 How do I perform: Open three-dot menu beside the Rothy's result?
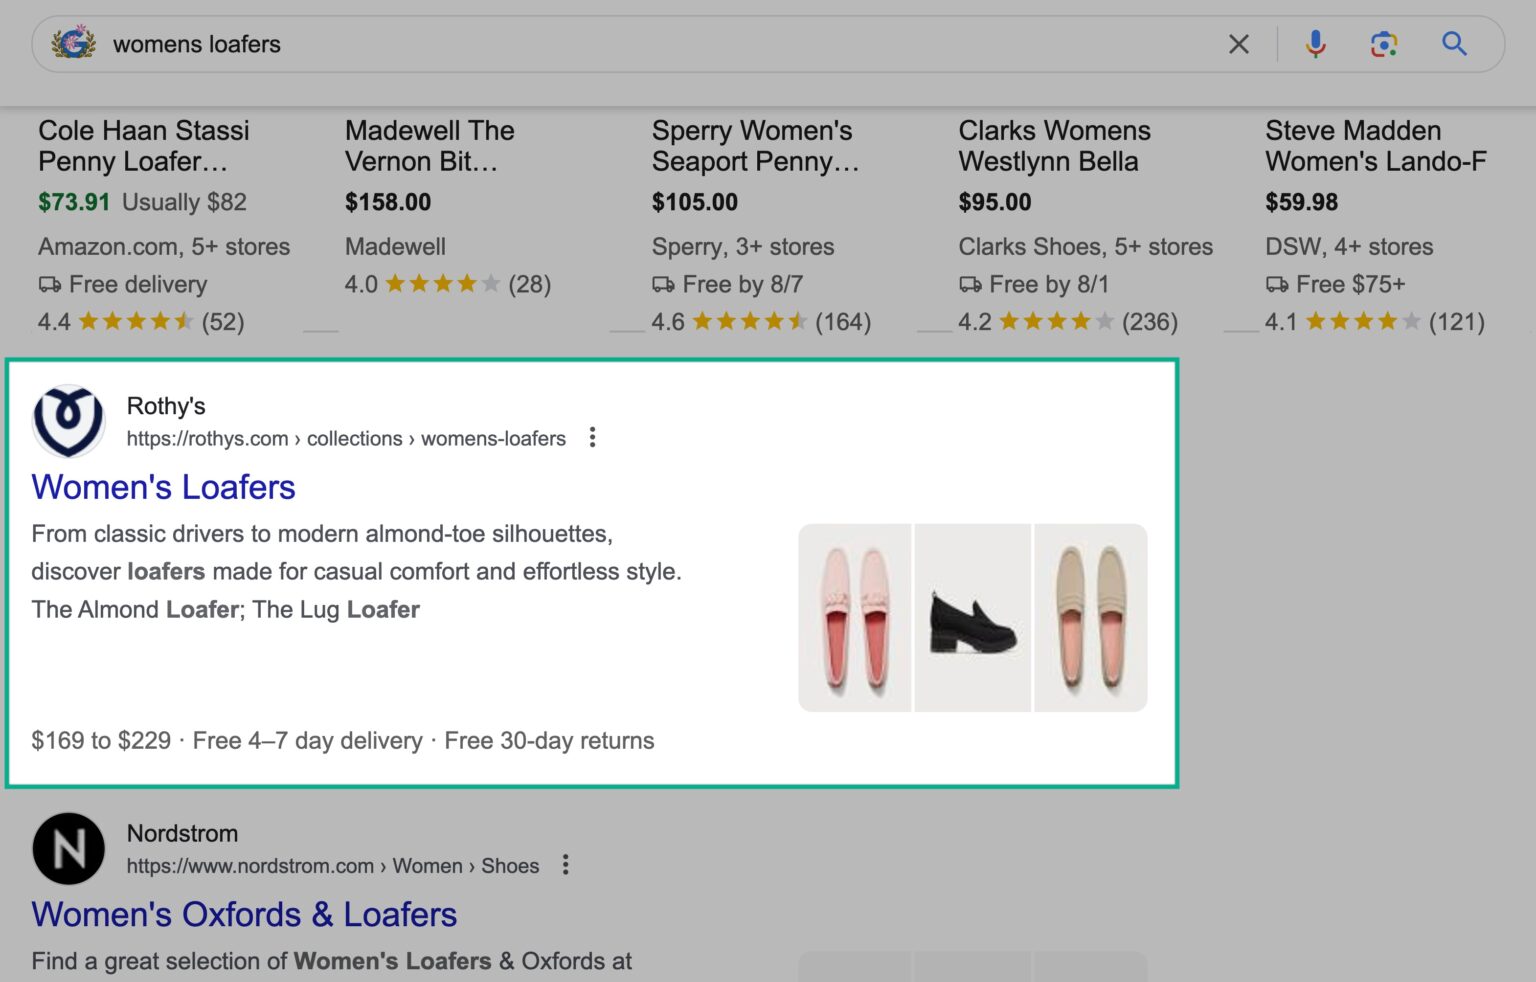[592, 437]
